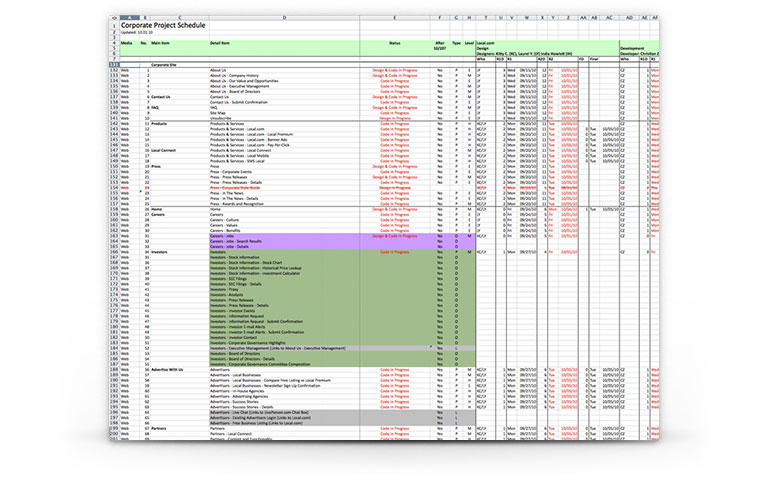Click 'Products & Services - Local.com - Banner Ads'
Image resolution: width=768 pixels, height=480 pixels.
[249, 140]
